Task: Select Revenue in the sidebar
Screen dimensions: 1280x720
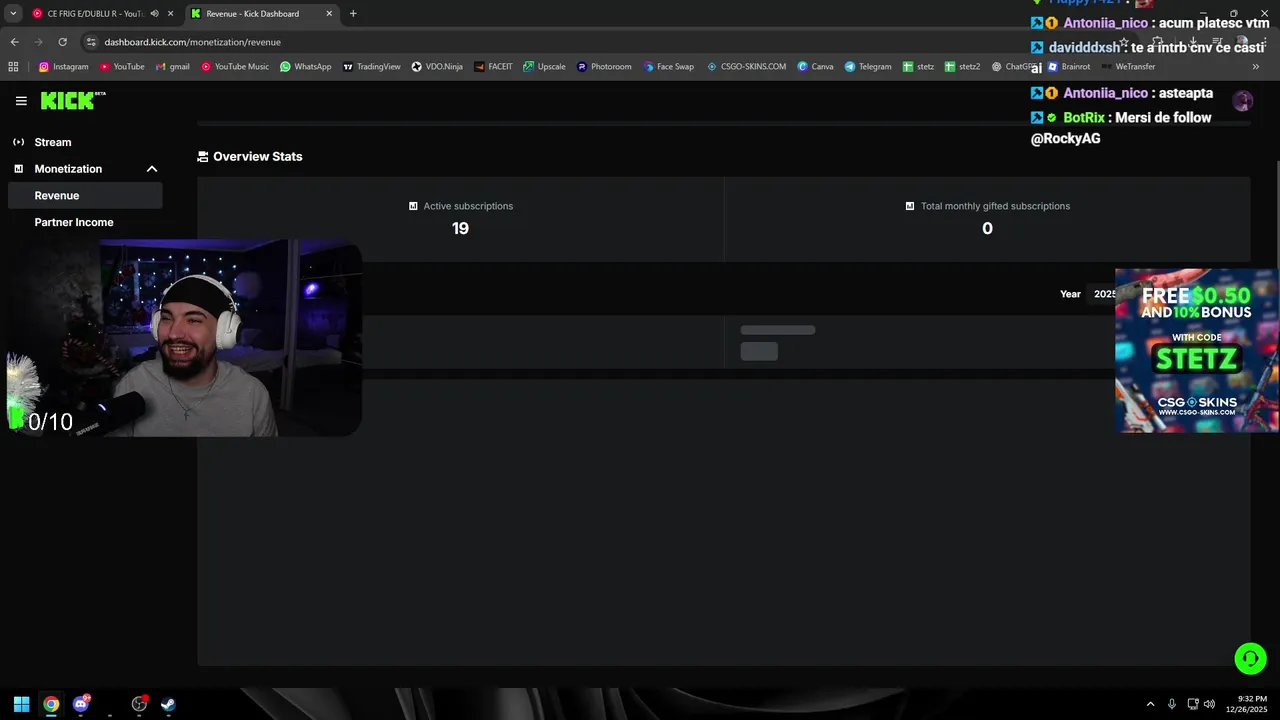Action: click(84, 196)
